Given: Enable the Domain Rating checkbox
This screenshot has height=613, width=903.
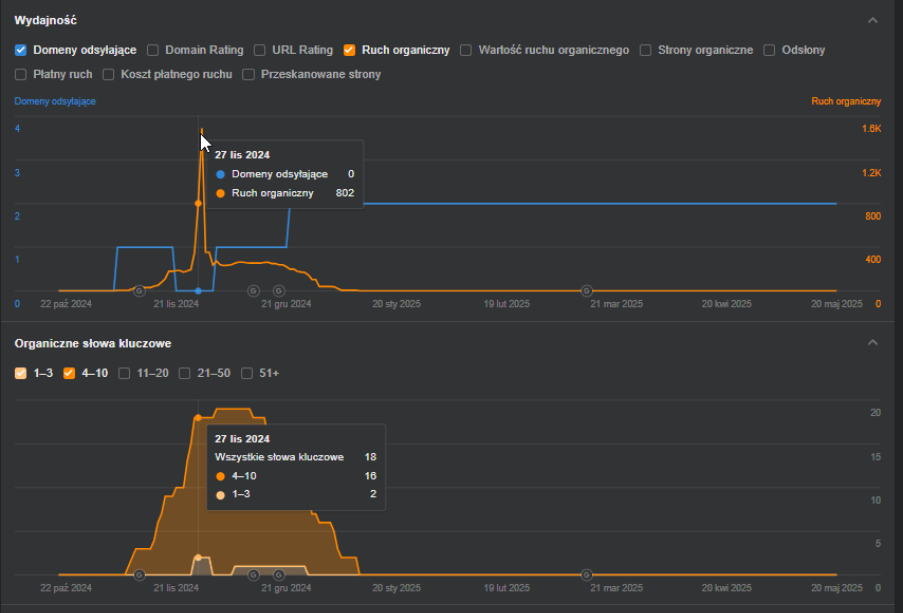Looking at the screenshot, I should tap(153, 49).
